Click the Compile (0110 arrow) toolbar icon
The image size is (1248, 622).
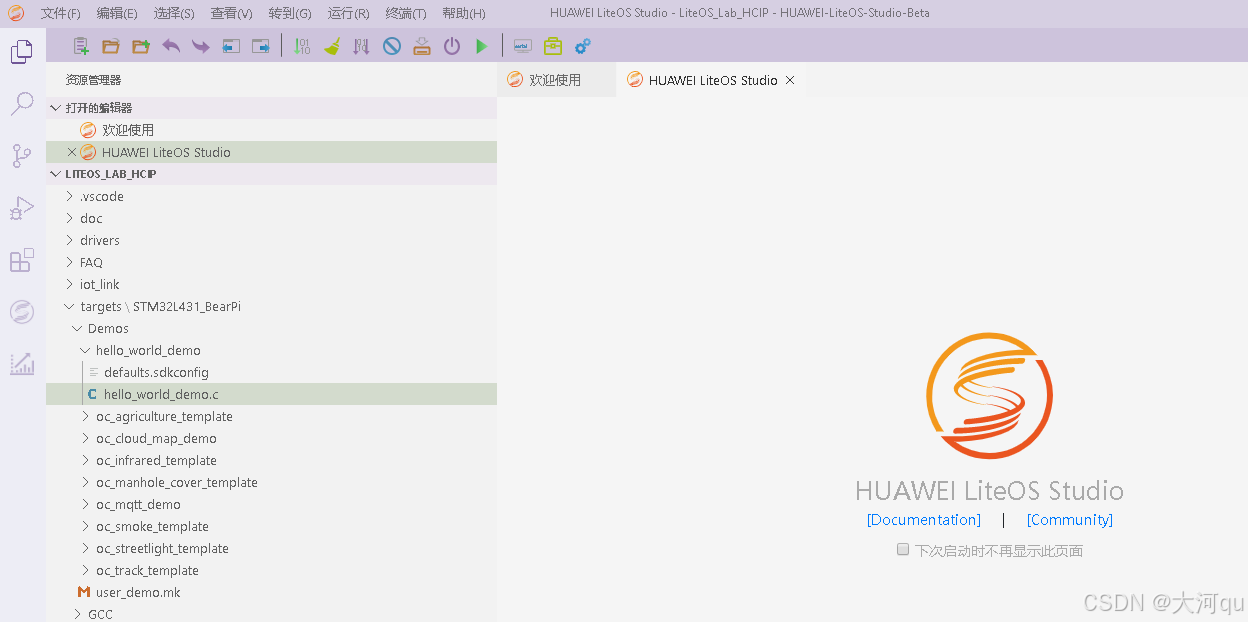[302, 46]
